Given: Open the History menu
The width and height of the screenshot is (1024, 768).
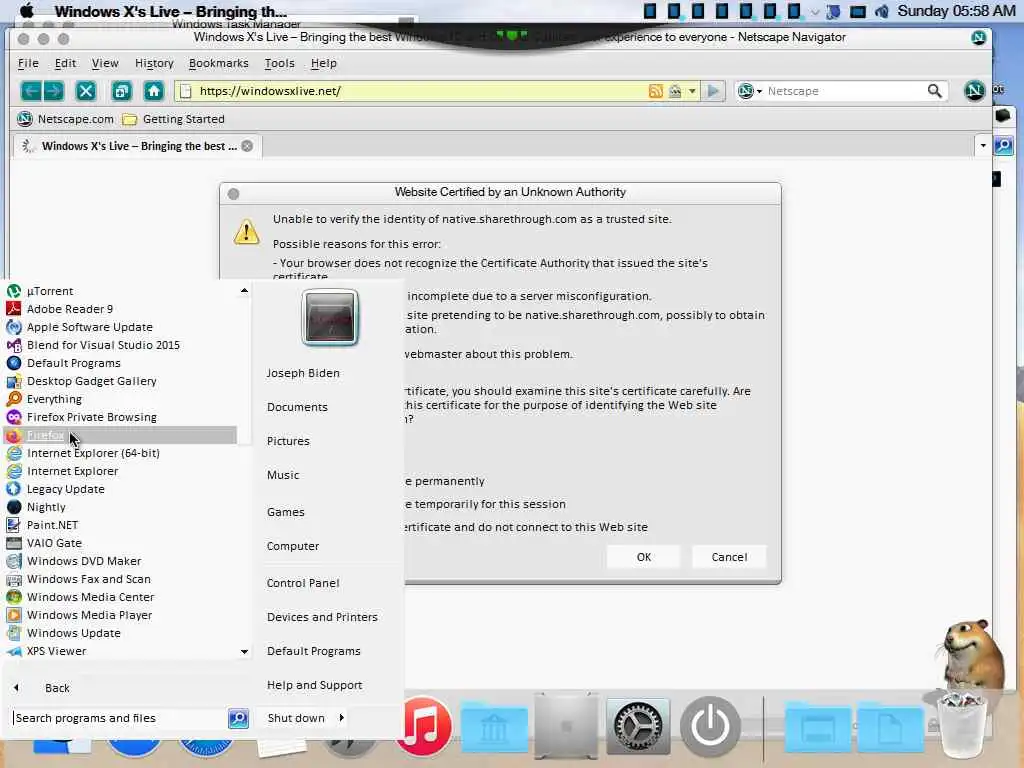Looking at the screenshot, I should pyautogui.click(x=154, y=63).
